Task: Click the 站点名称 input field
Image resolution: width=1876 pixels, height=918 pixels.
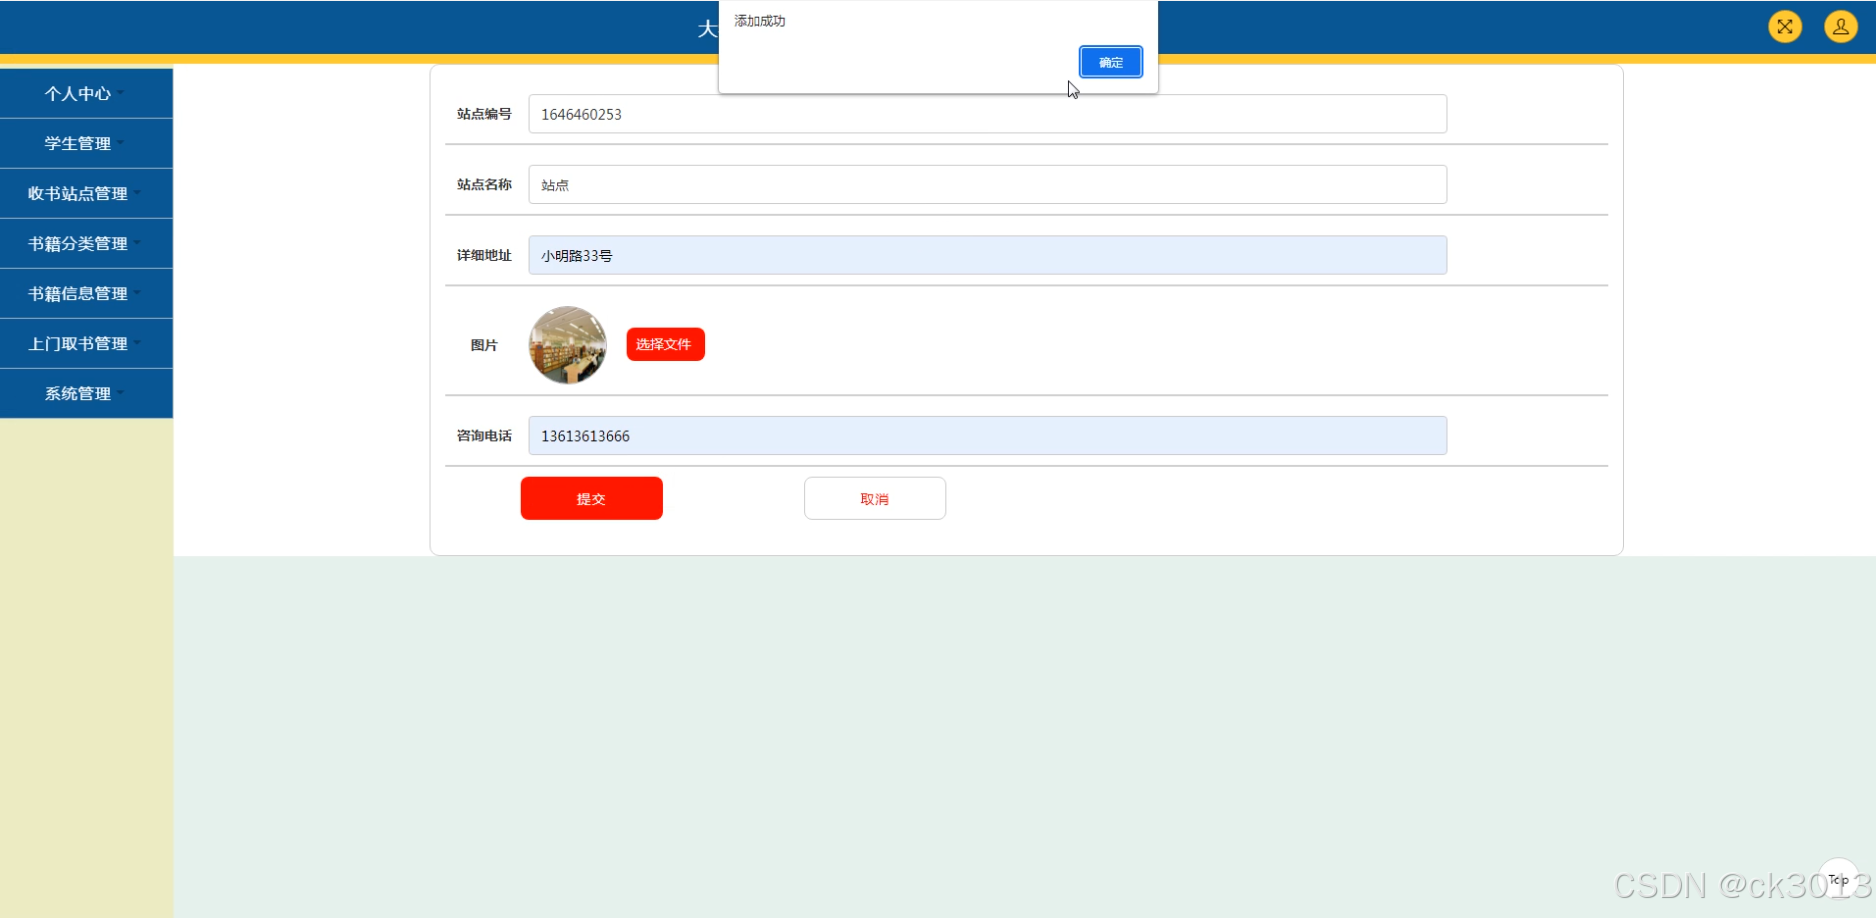Action: (987, 184)
